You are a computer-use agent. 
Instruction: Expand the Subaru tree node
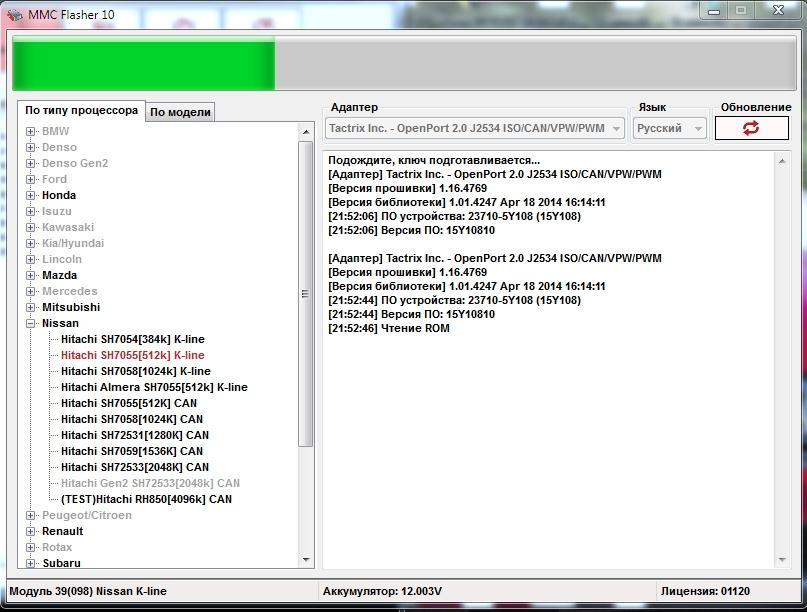click(30, 563)
